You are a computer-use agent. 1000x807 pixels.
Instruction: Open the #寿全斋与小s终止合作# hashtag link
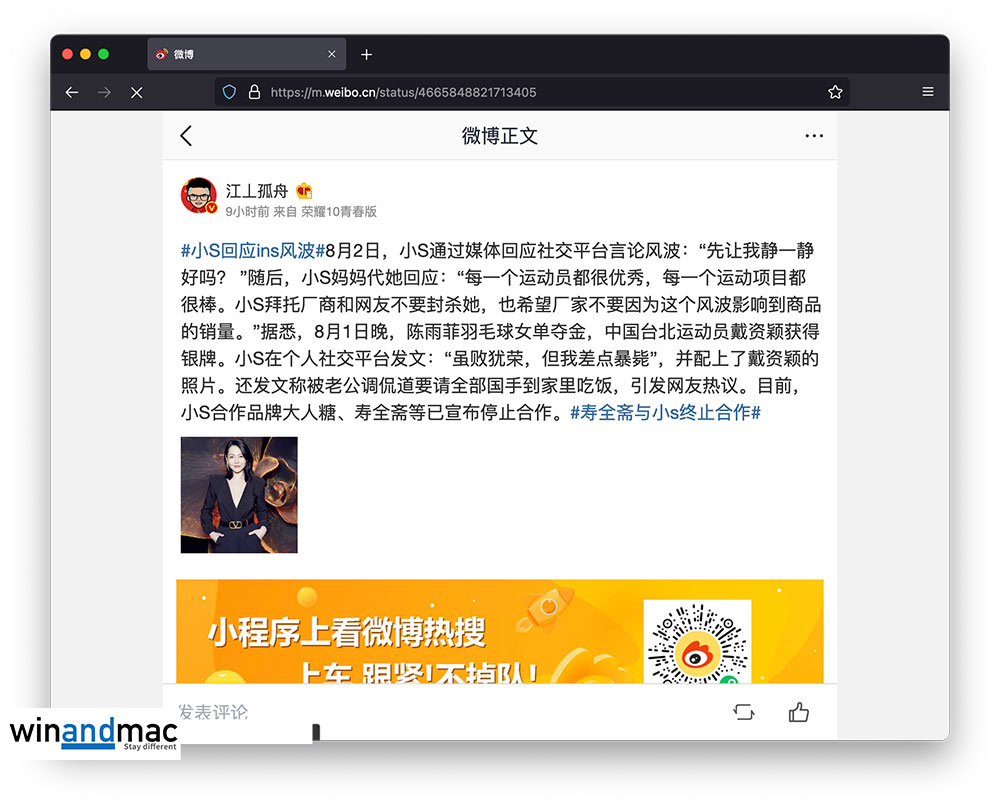pos(665,412)
